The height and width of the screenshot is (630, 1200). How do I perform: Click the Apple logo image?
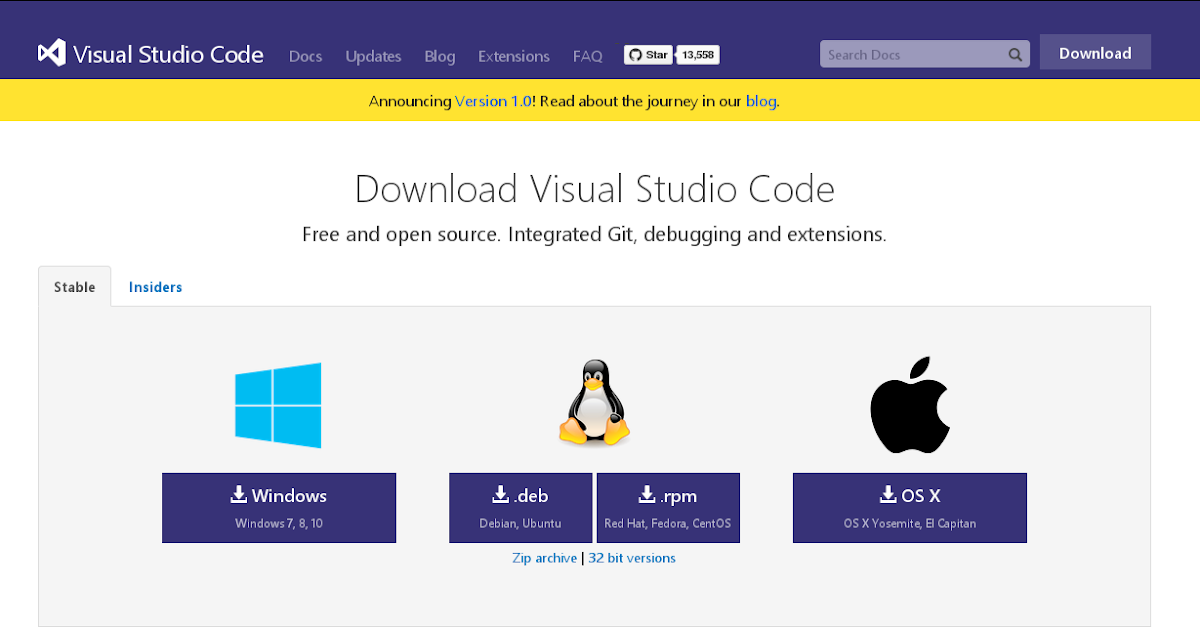coord(909,404)
